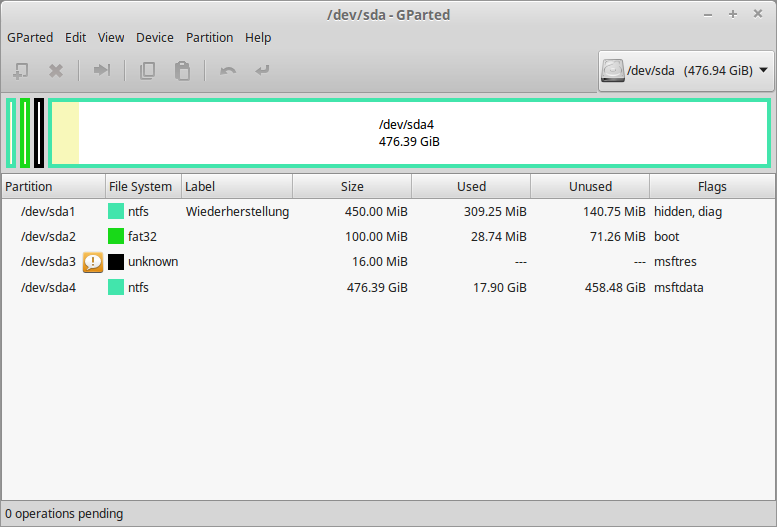
Task: Click the Resize/Move toolbar icon
Action: point(102,70)
